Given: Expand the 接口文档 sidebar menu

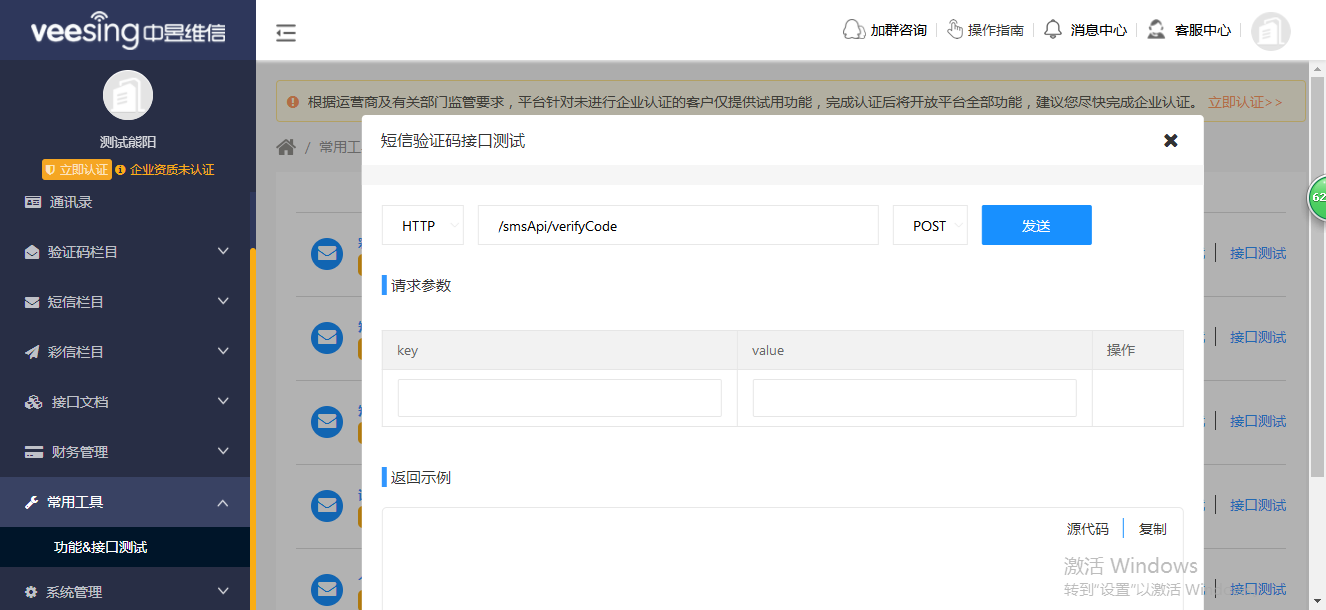Looking at the screenshot, I should [x=125, y=402].
